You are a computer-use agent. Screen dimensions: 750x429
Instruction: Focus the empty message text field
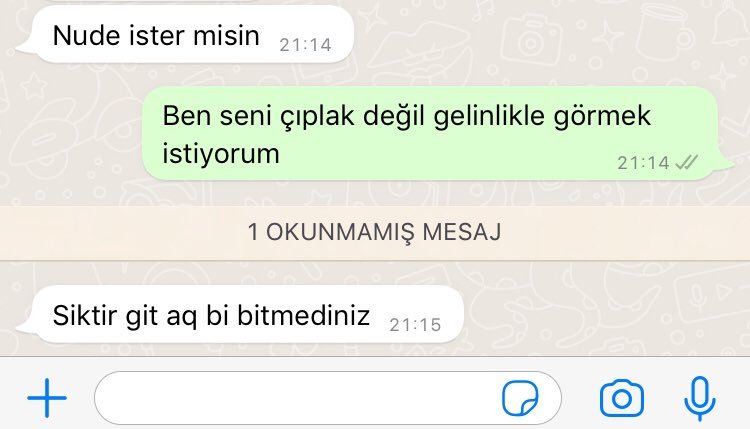click(328, 398)
